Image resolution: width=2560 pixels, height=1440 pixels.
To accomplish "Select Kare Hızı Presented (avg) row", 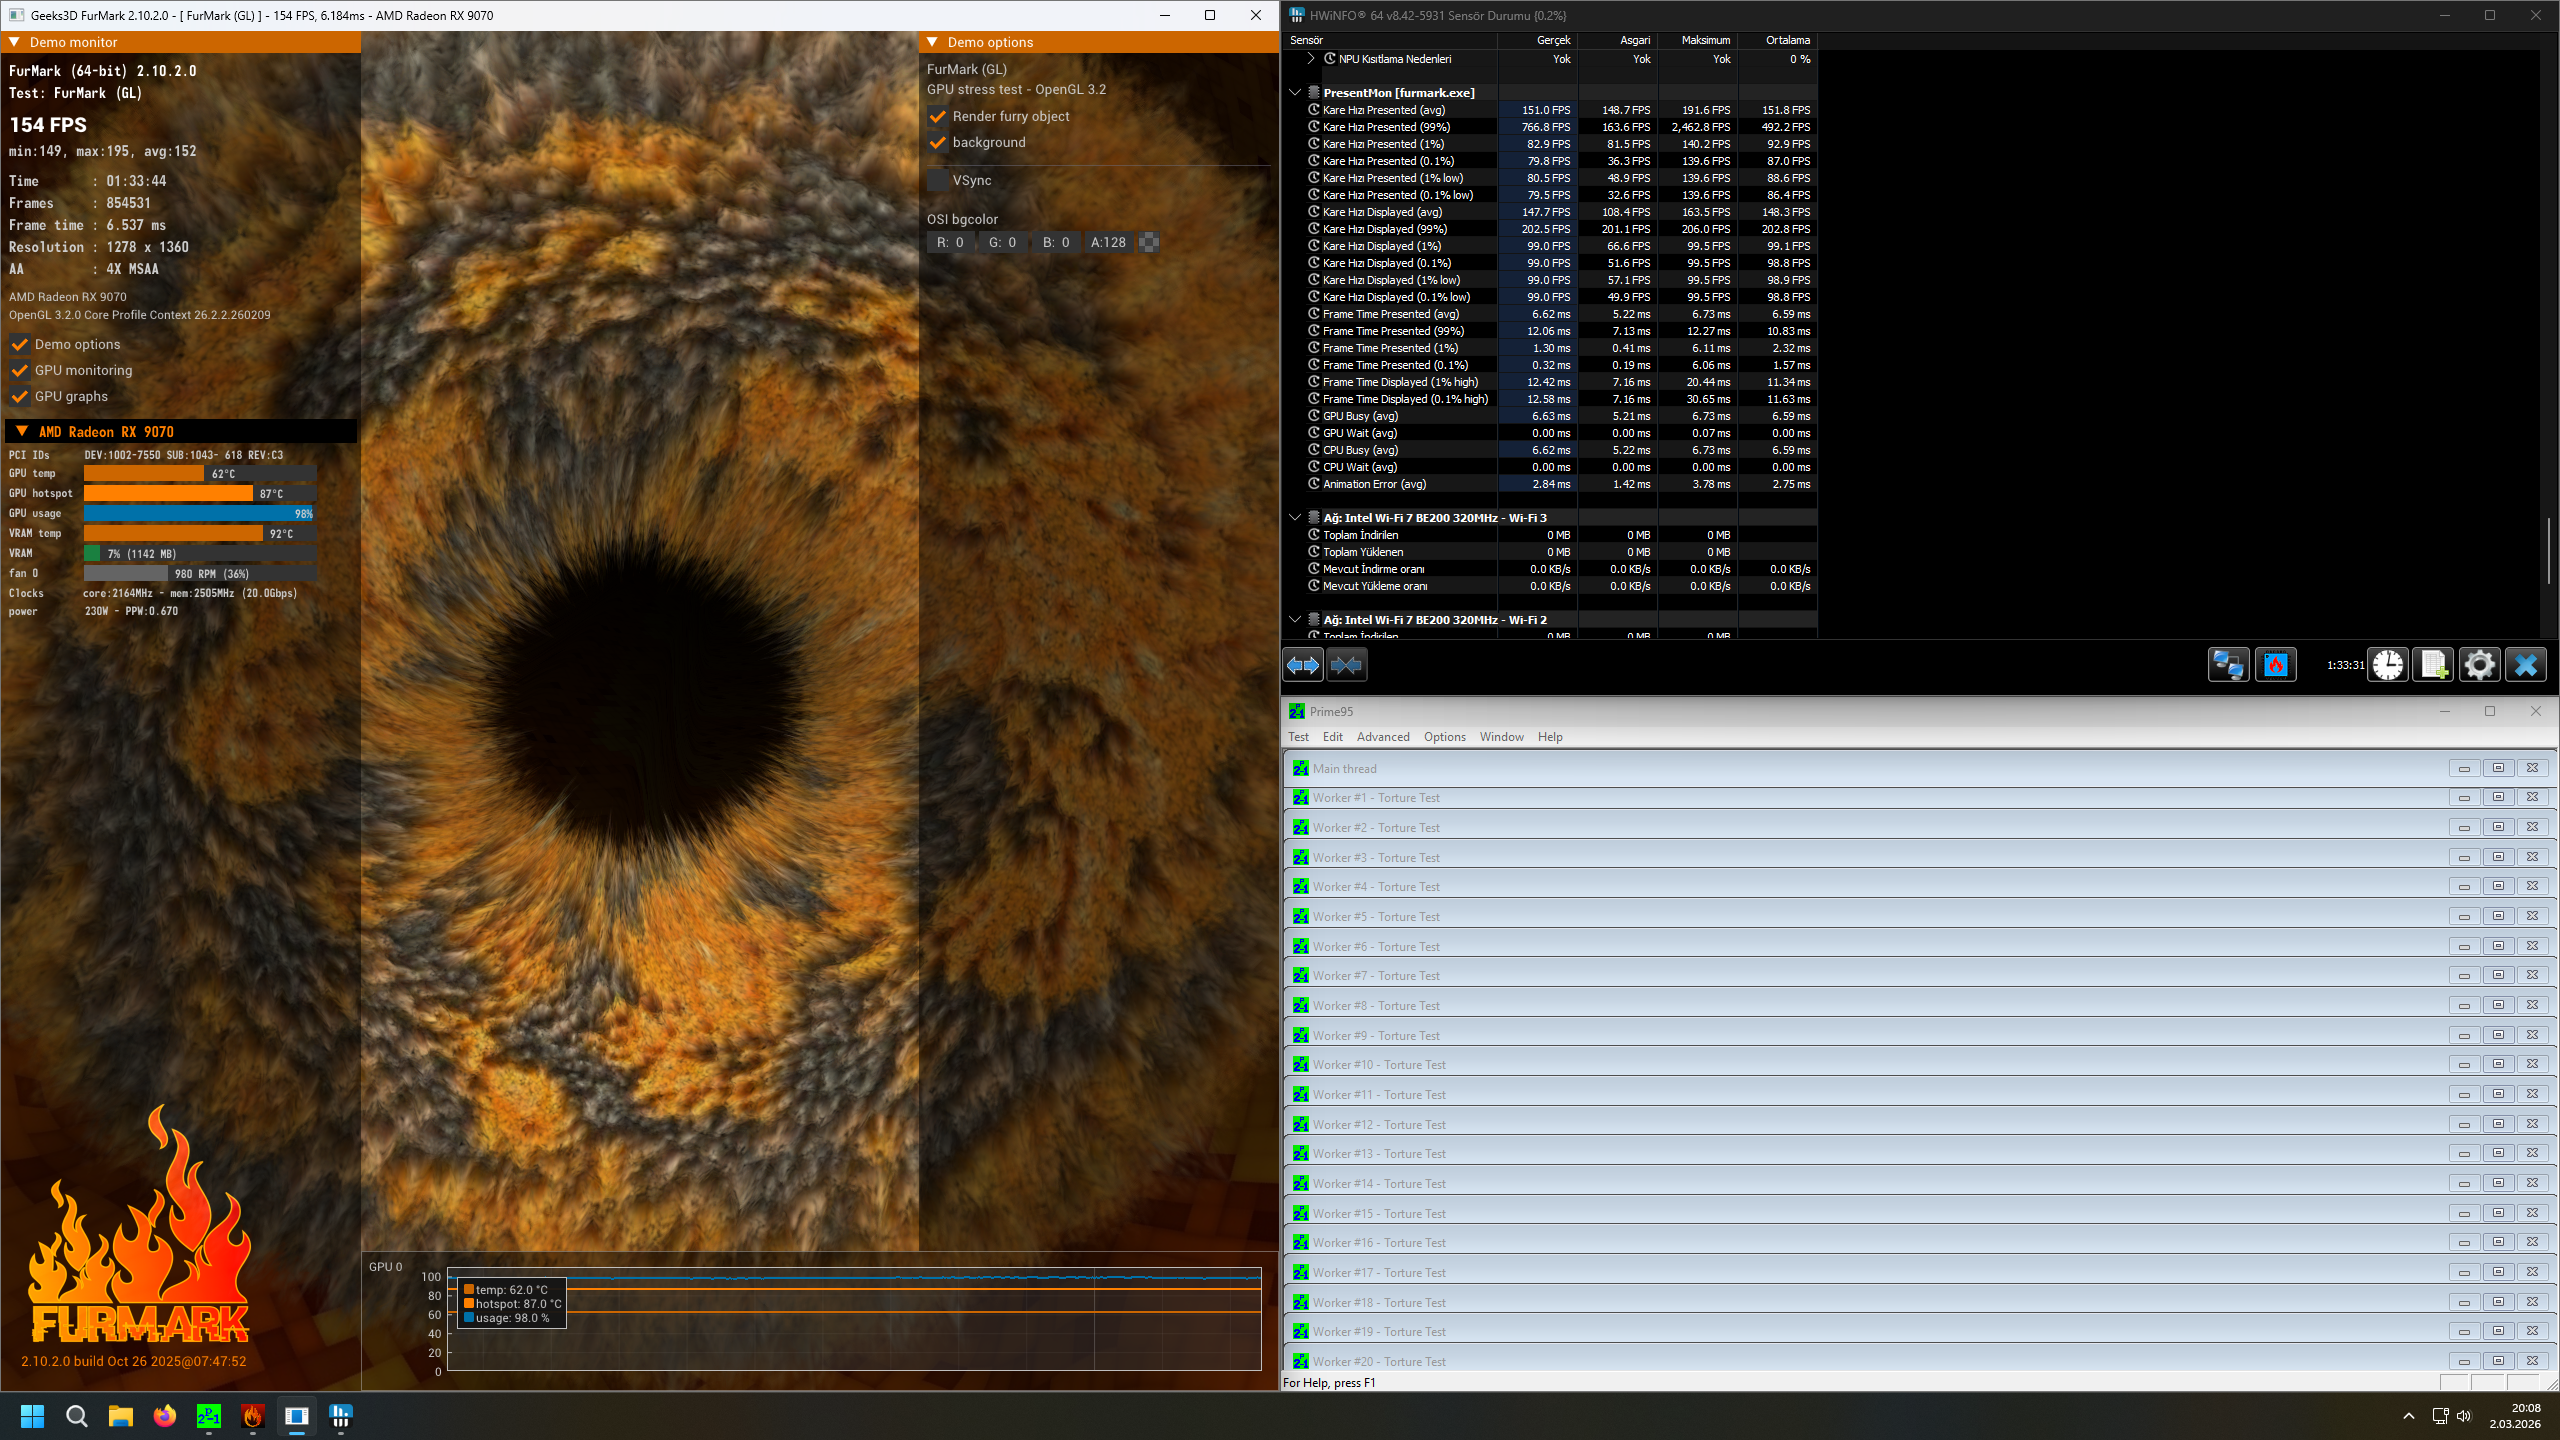I will pyautogui.click(x=1551, y=110).
